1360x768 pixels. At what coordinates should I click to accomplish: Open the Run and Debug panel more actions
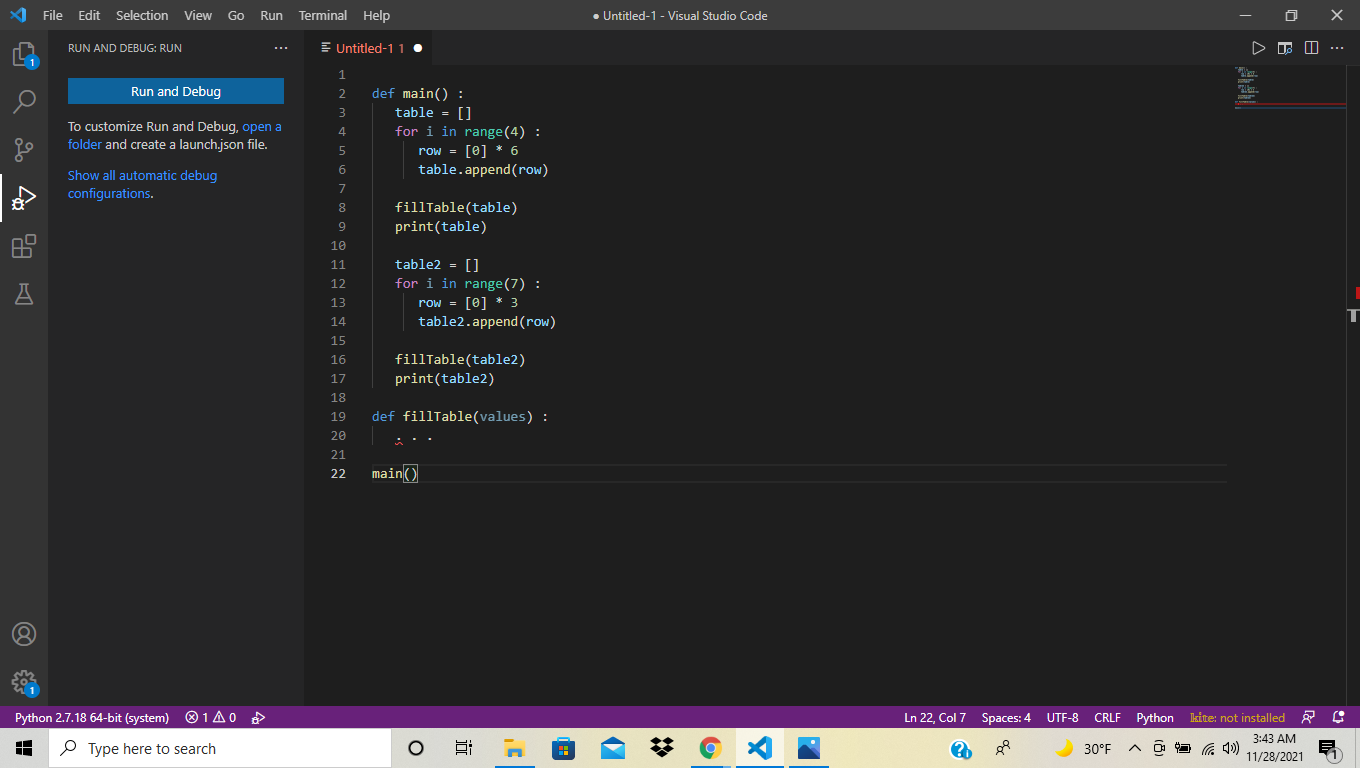280,48
